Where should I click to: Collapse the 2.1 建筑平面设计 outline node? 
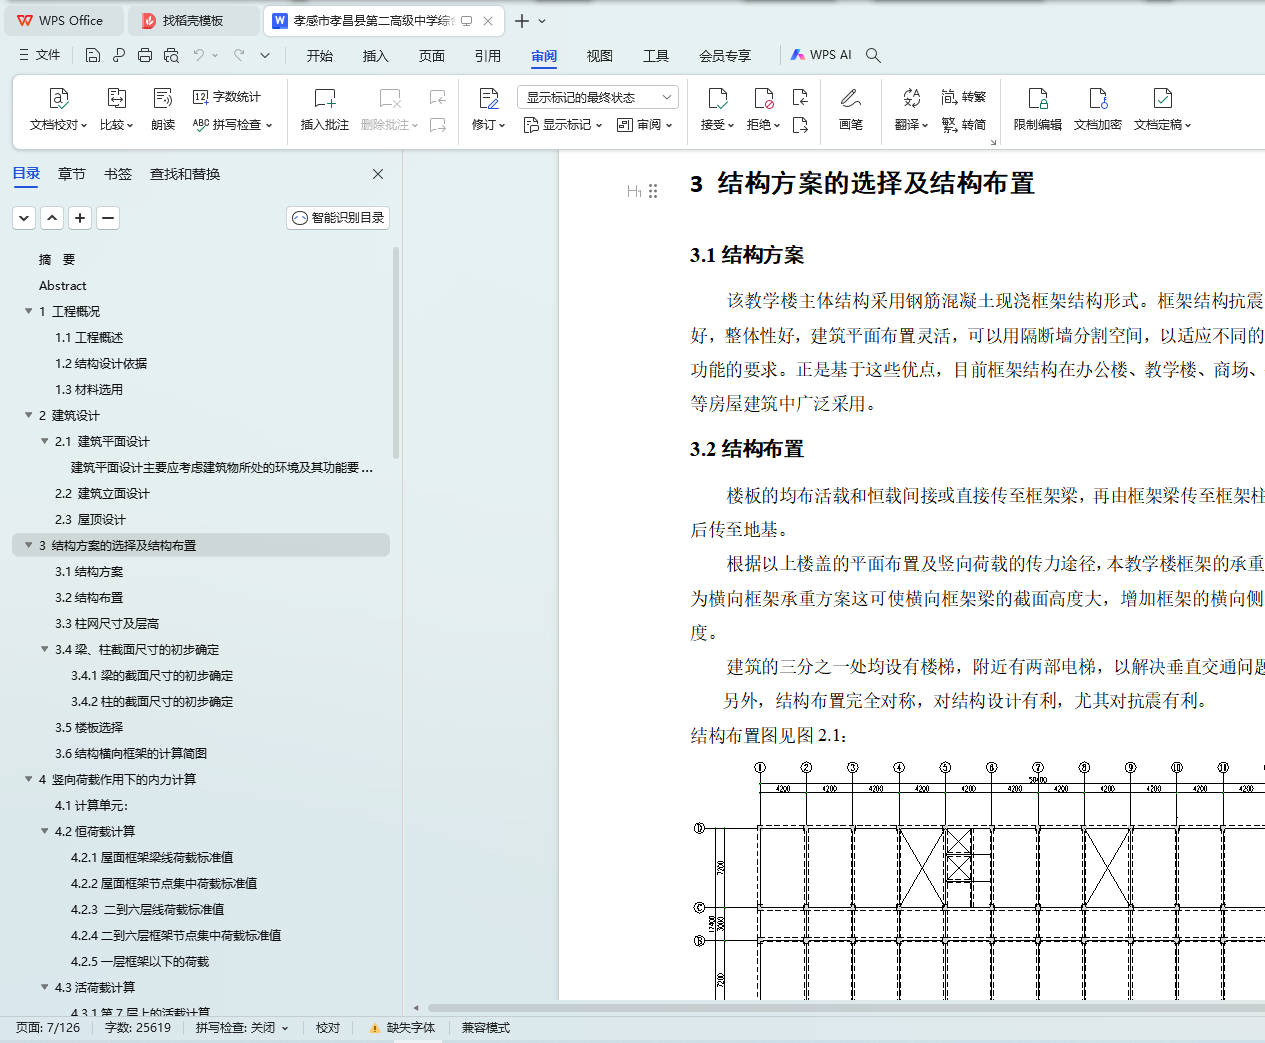pyautogui.click(x=44, y=441)
